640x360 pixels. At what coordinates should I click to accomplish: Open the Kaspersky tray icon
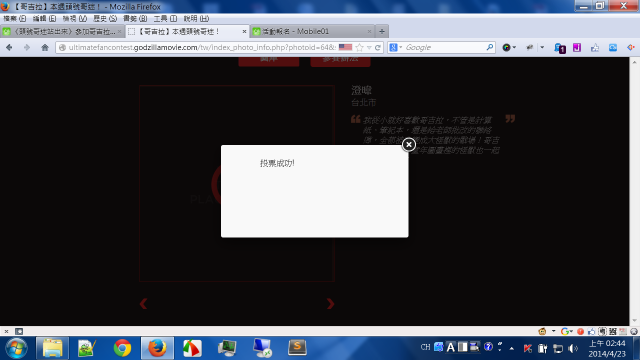tap(527, 348)
